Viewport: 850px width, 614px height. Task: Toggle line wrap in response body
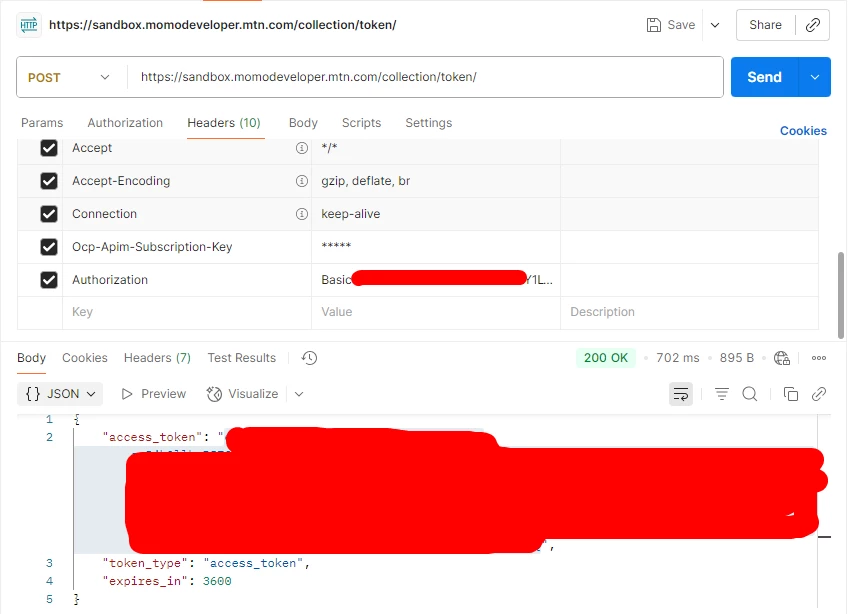pos(681,394)
